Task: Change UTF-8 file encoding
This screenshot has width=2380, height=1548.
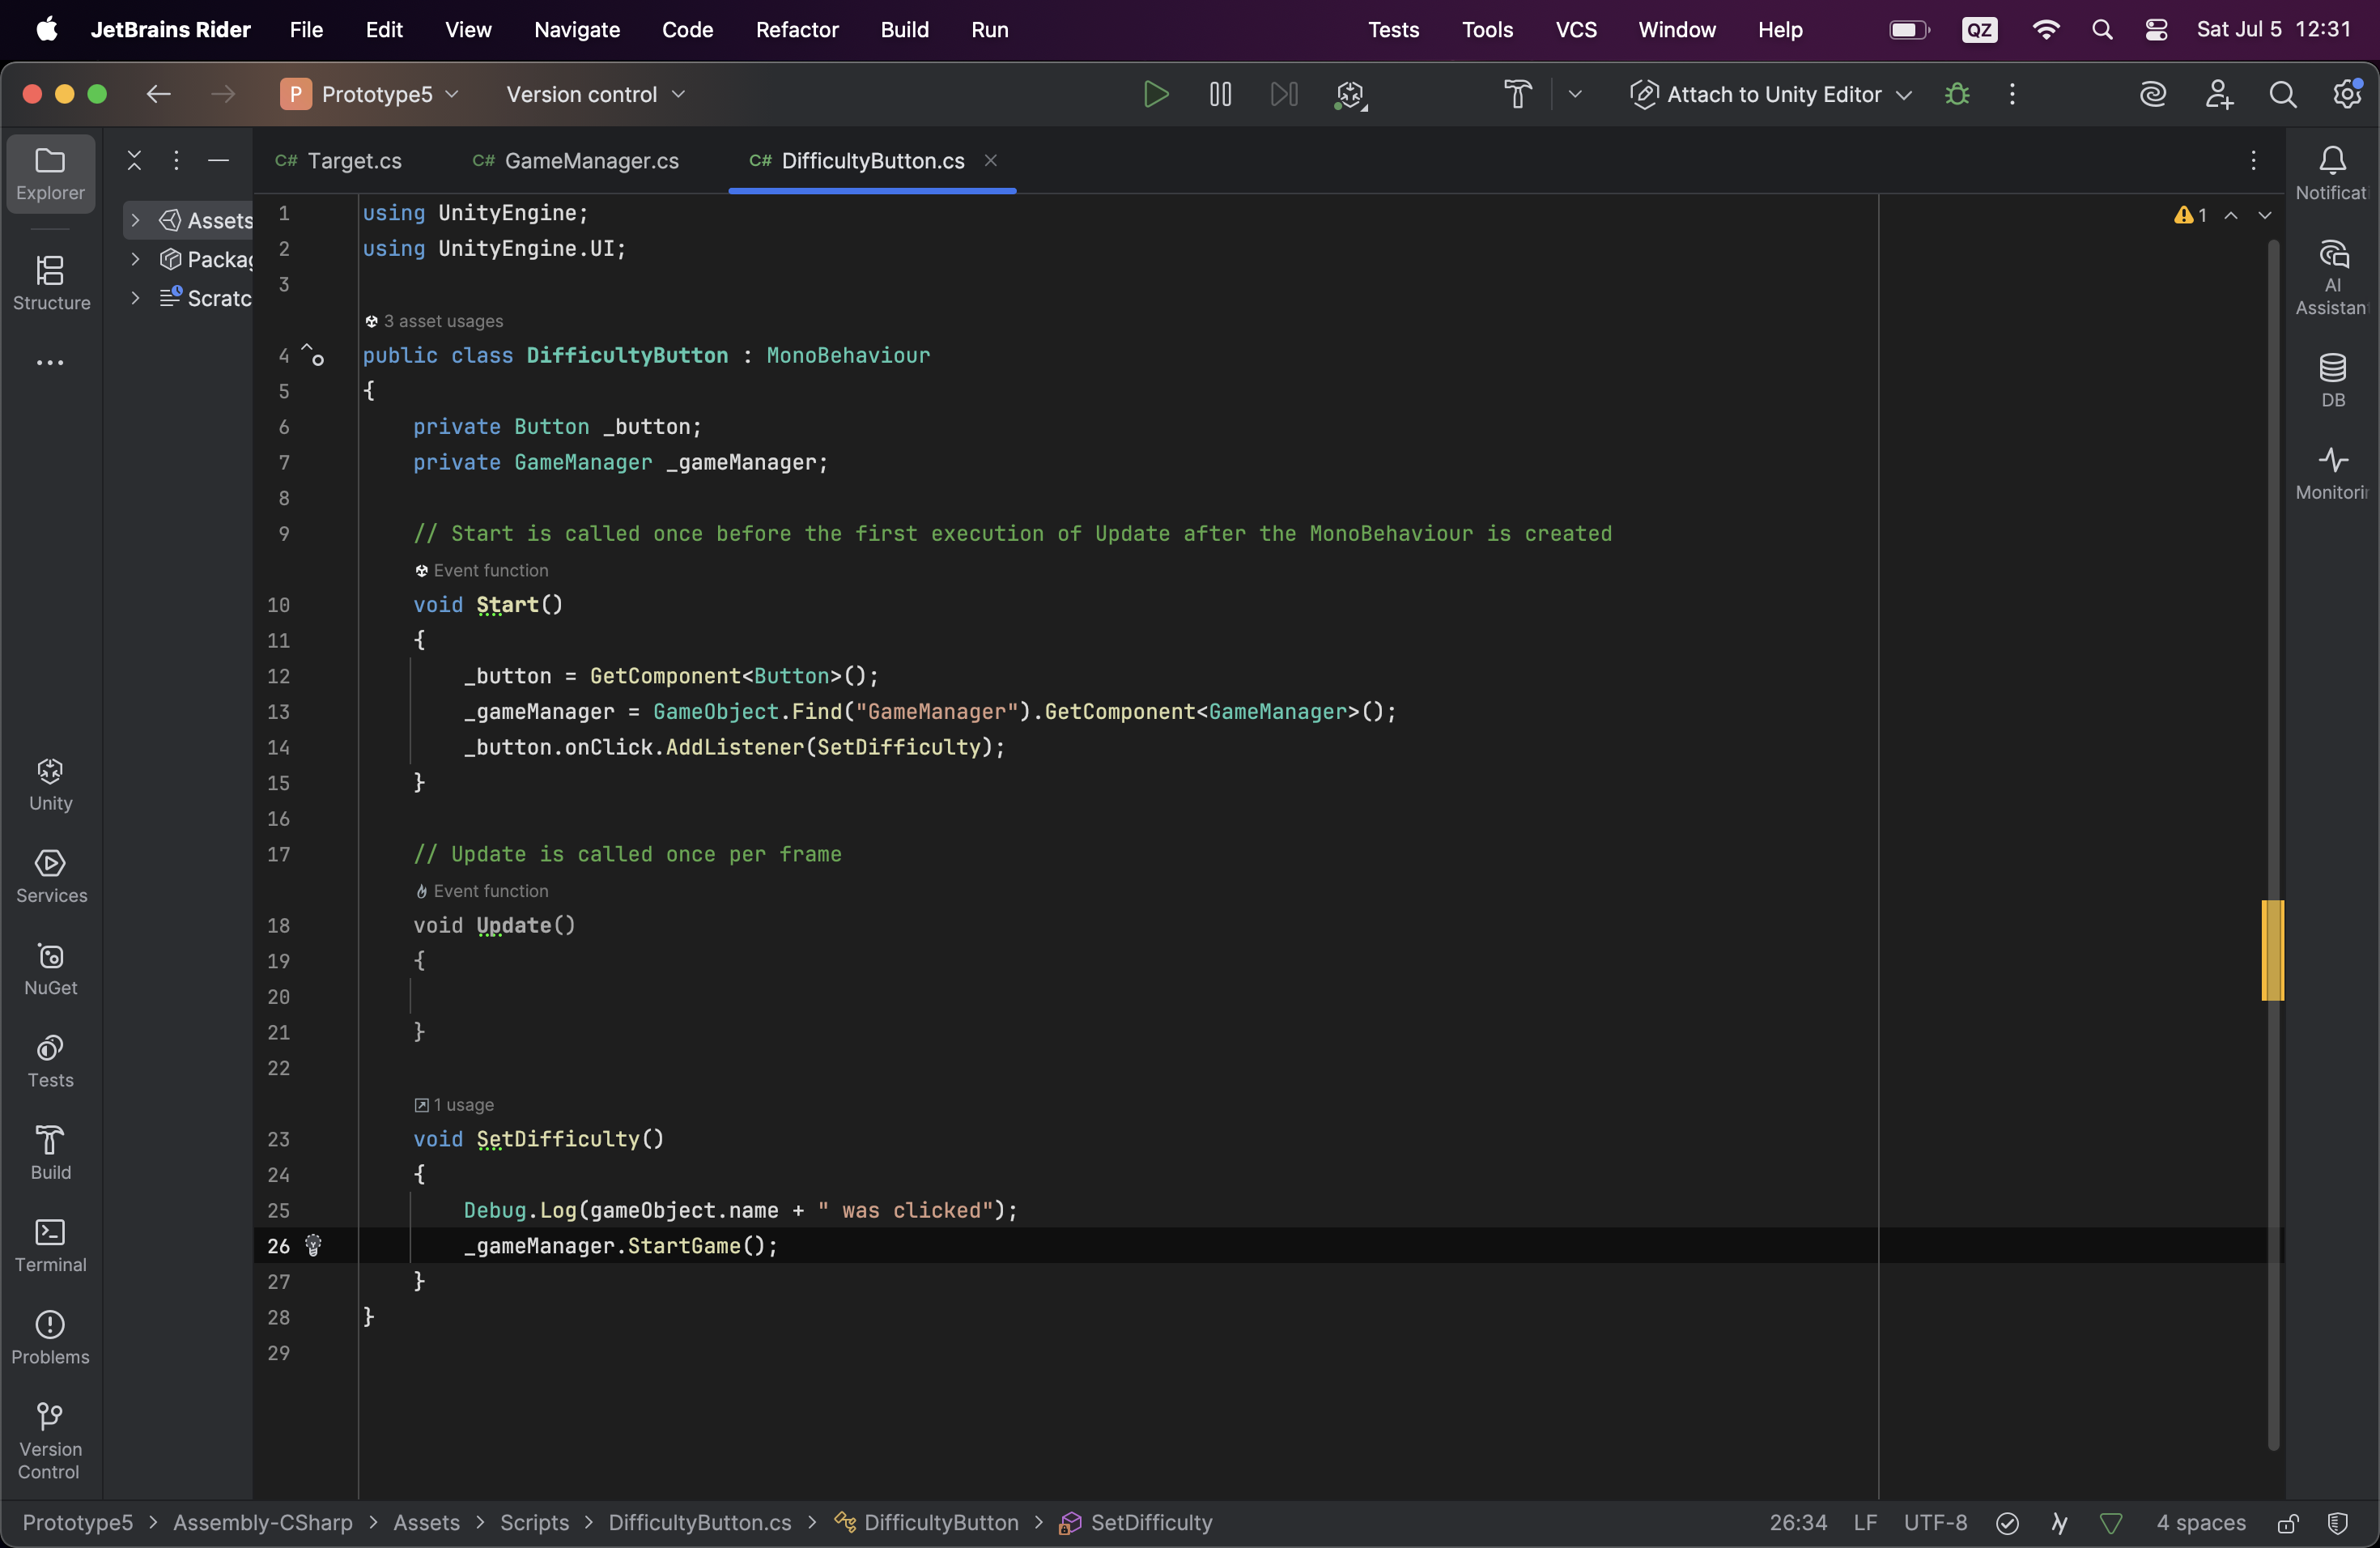Action: (x=1935, y=1523)
